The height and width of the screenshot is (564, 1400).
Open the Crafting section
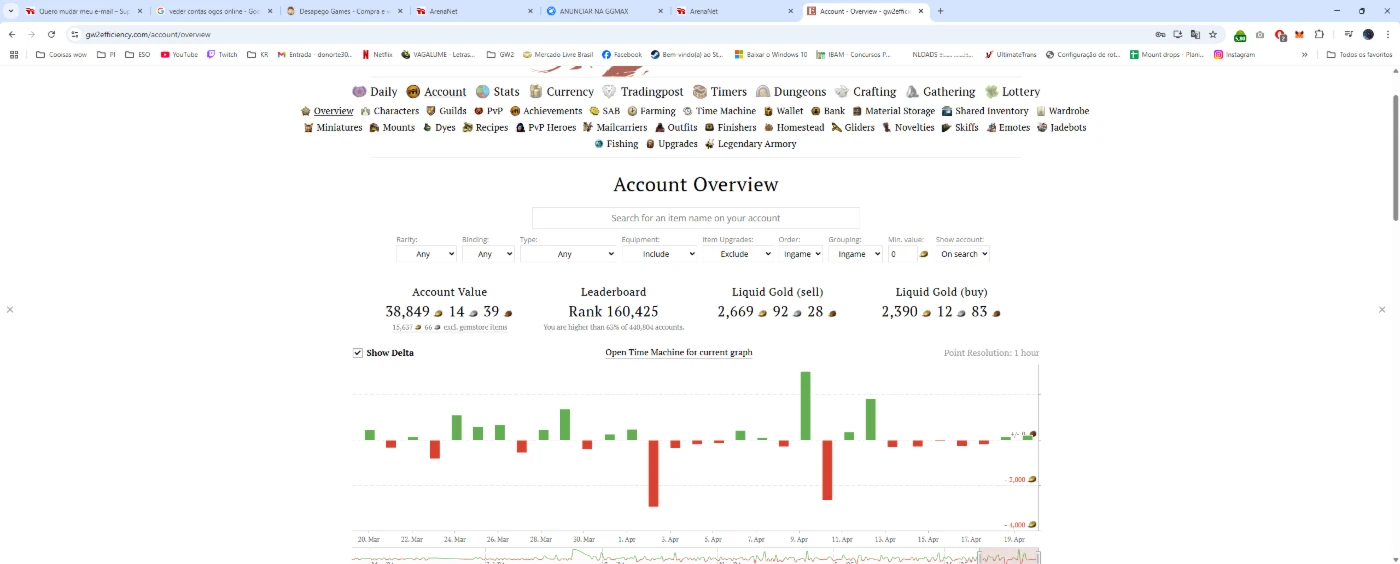coord(865,91)
